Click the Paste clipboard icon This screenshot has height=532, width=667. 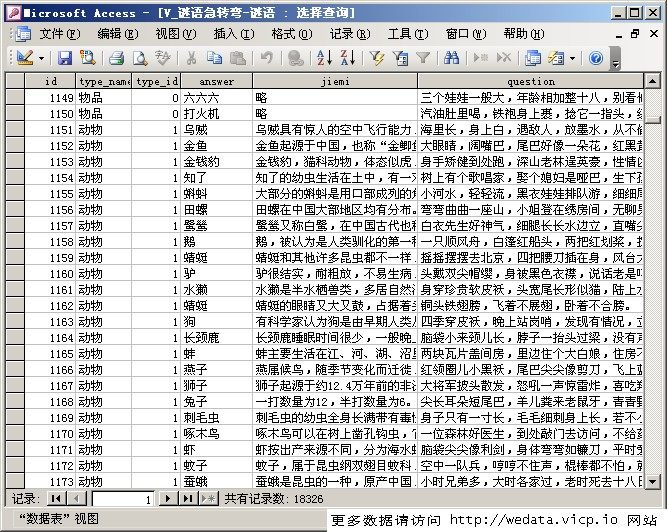click(x=237, y=58)
